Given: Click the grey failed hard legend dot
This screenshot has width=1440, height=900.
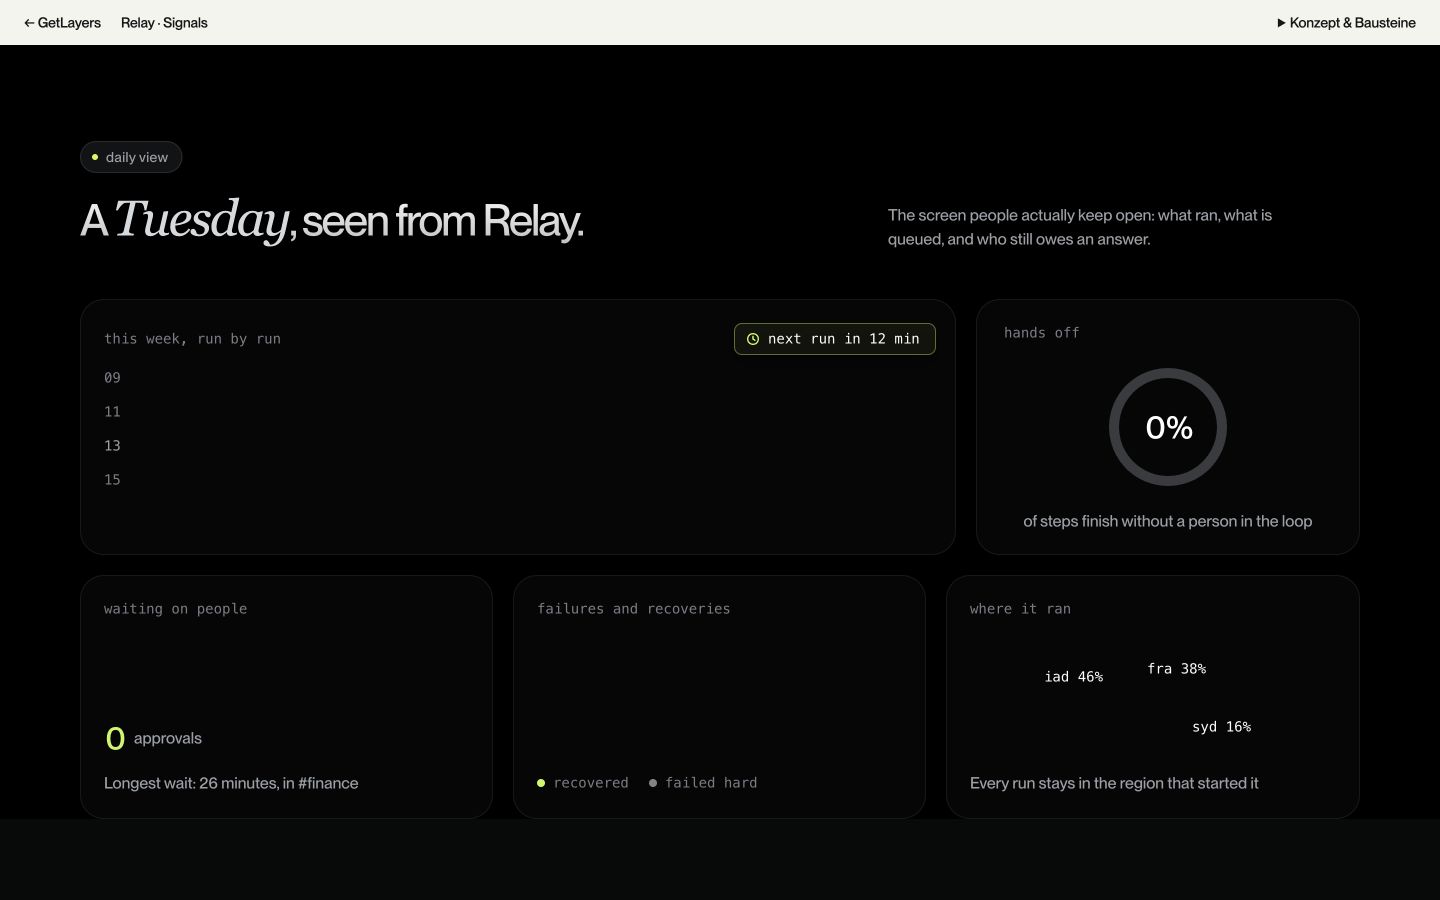Looking at the screenshot, I should (x=653, y=783).
